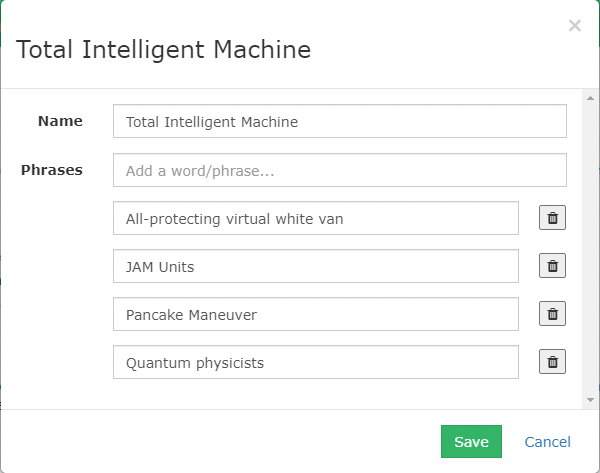Image resolution: width=600 pixels, height=473 pixels.
Task: Edit the "JAM Units" phrase field
Action: [316, 266]
